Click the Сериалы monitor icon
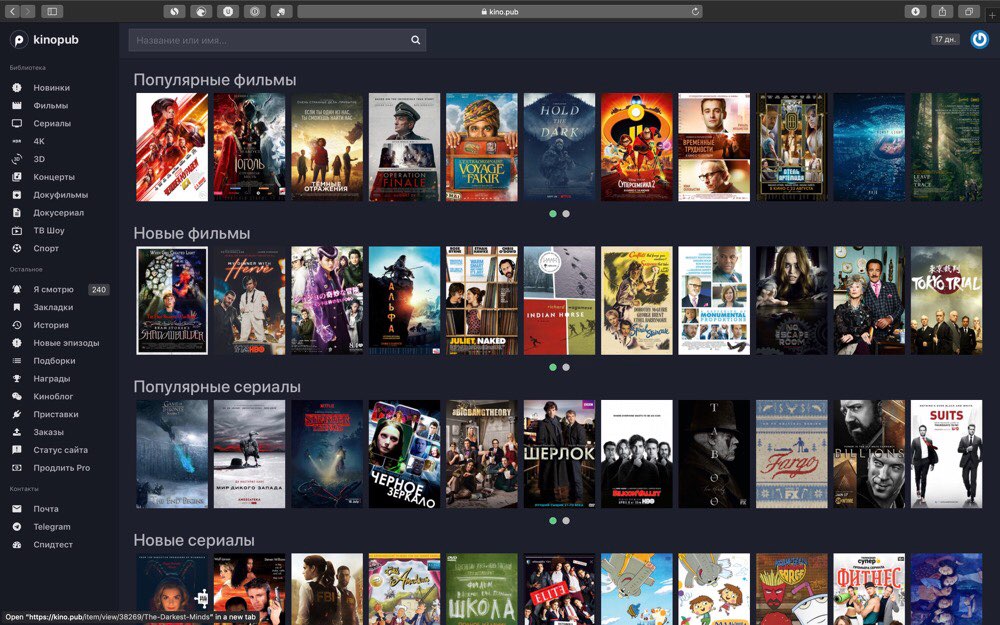Image resolution: width=1000 pixels, height=625 pixels. (17, 123)
